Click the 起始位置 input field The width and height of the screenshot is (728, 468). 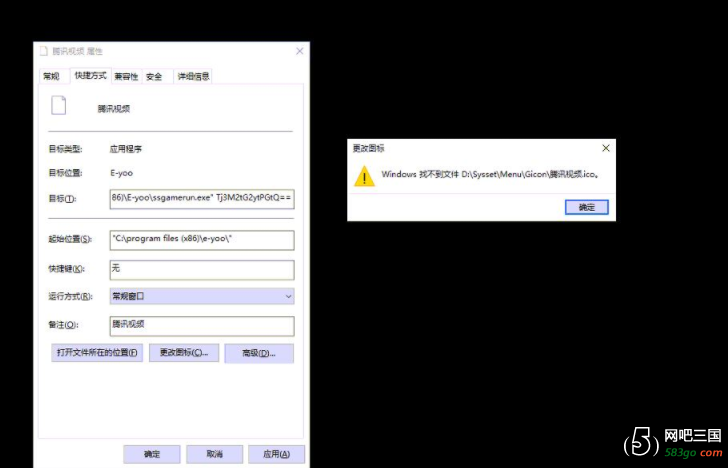[202, 240]
